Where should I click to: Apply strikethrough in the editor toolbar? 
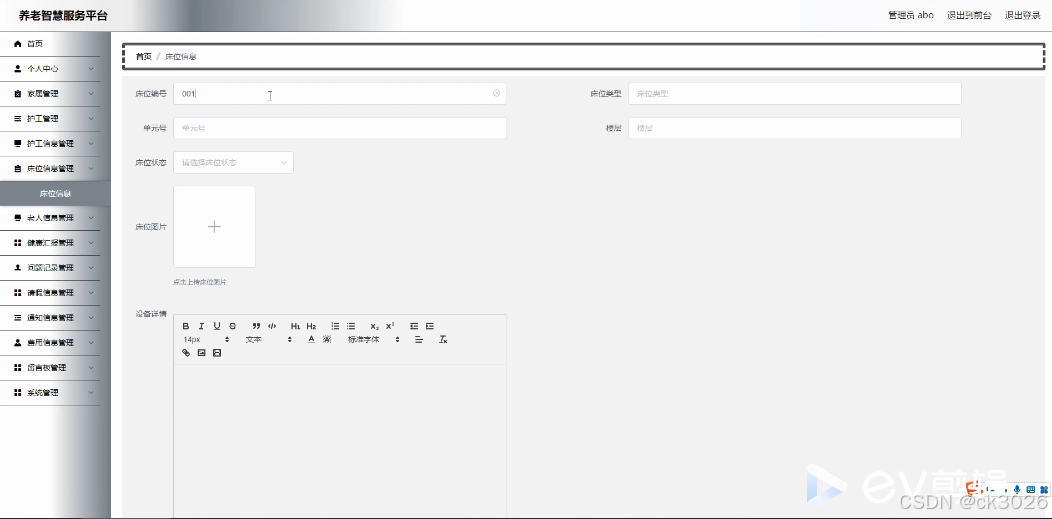click(233, 326)
